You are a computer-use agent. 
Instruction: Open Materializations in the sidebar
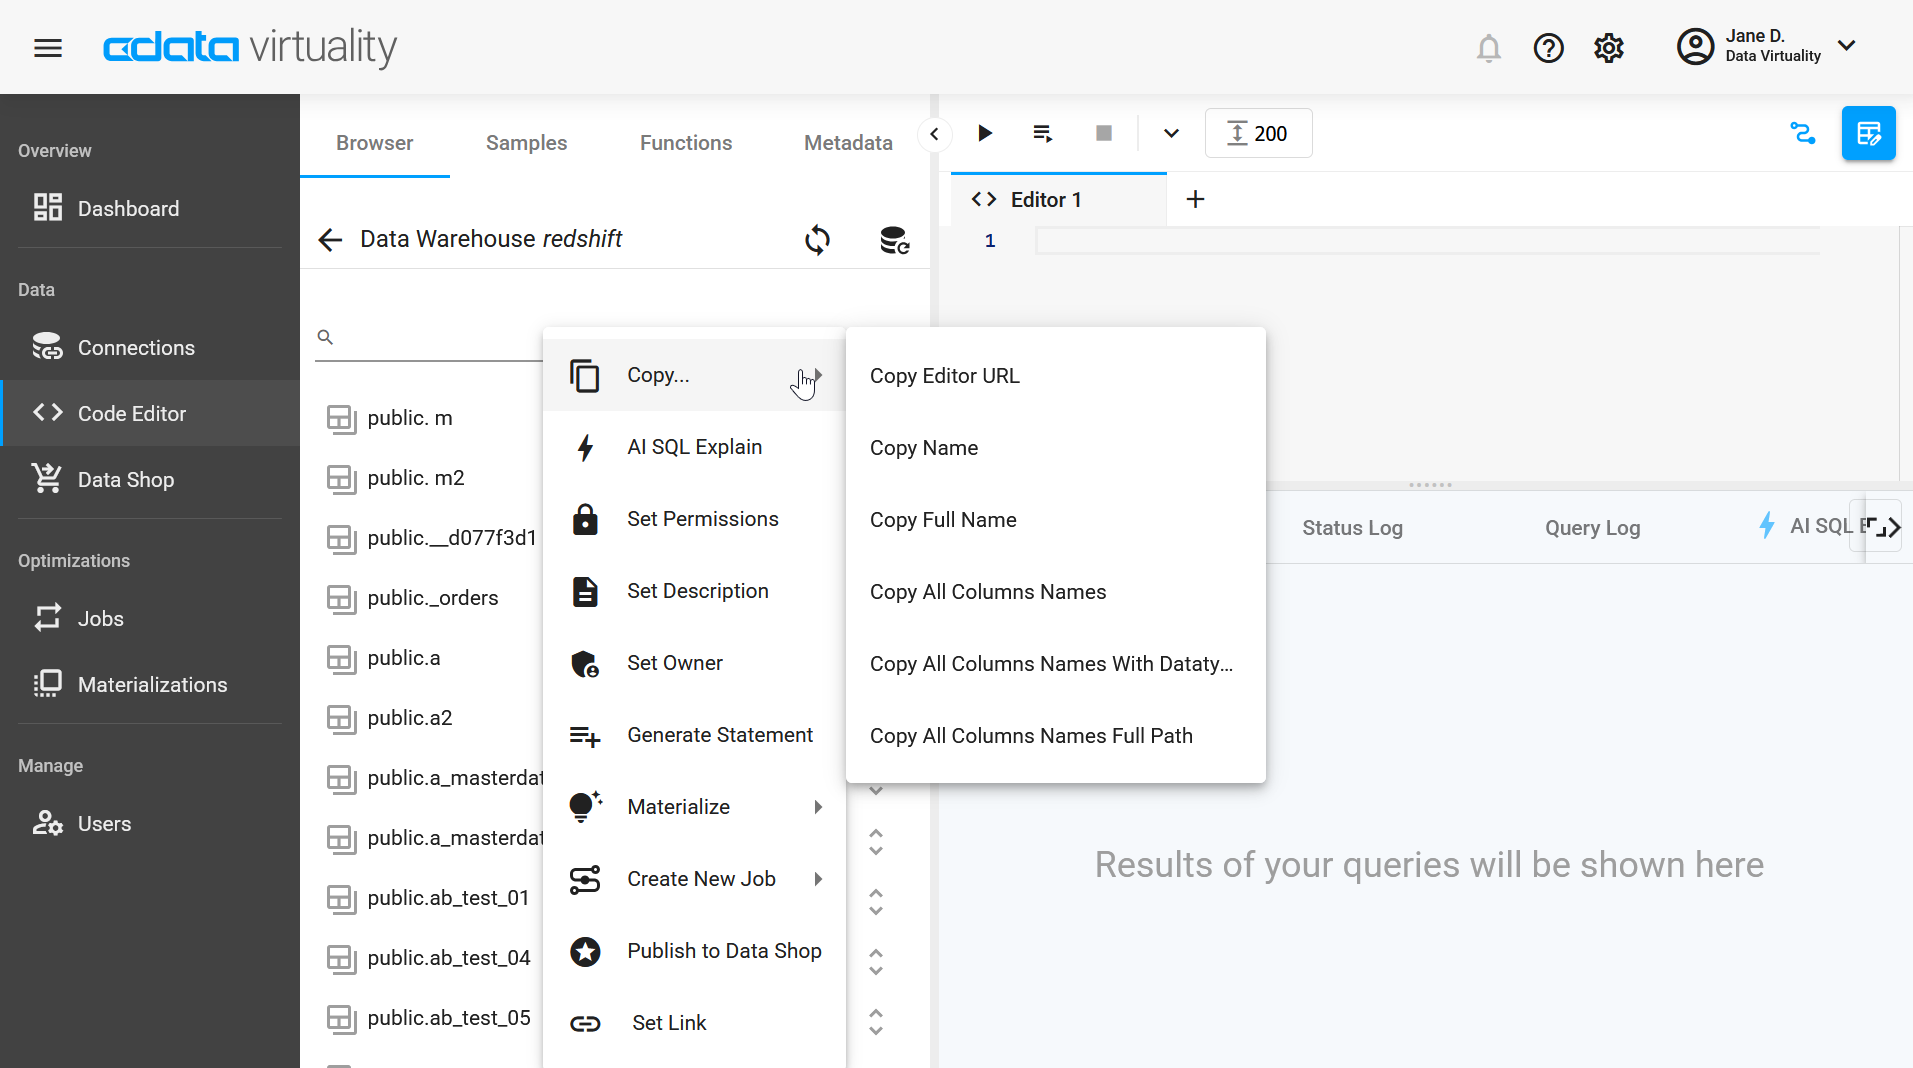point(152,684)
